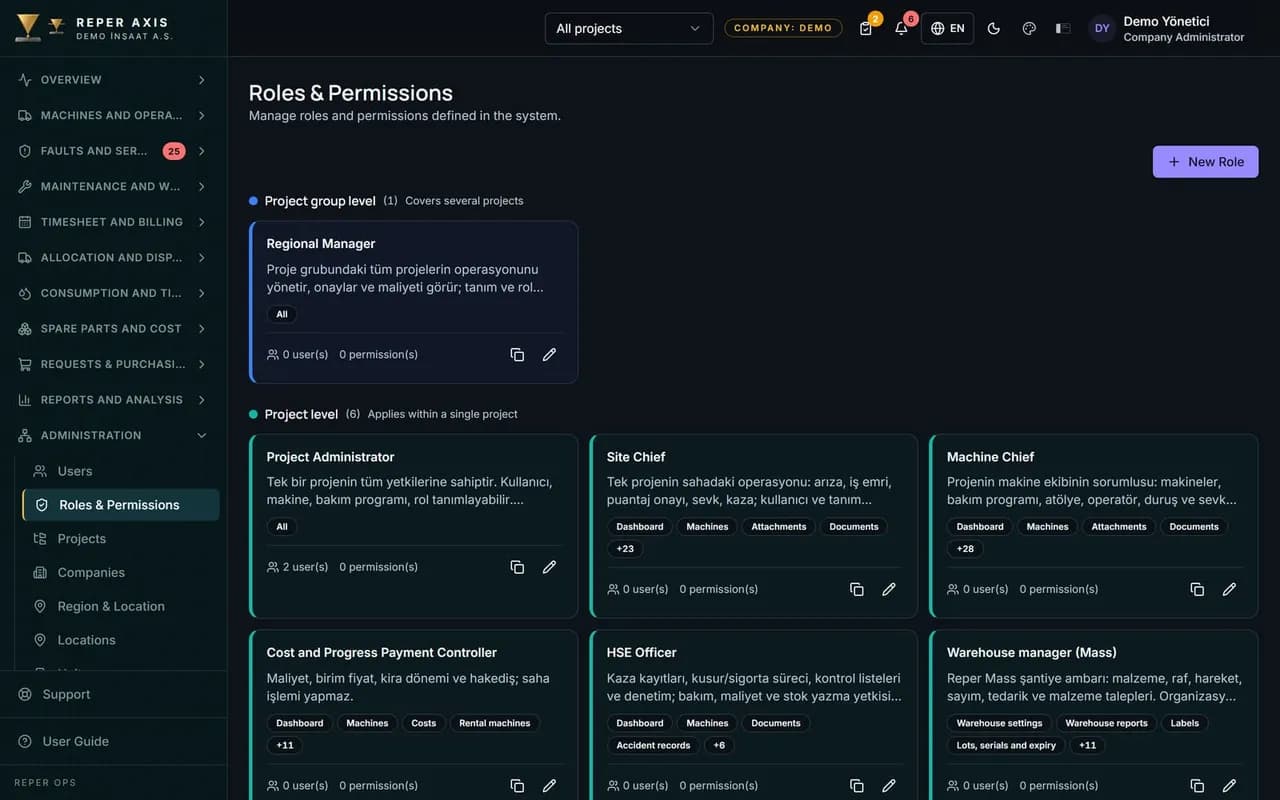Open the theme palette icon
The image size is (1280, 800).
1029,28
